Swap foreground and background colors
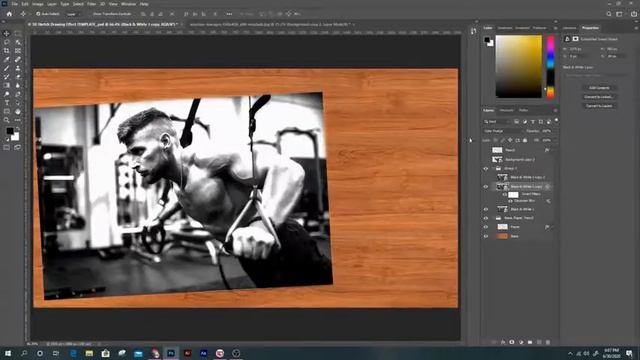Image resolution: width=640 pixels, height=360 pixels. pyautogui.click(x=18, y=129)
